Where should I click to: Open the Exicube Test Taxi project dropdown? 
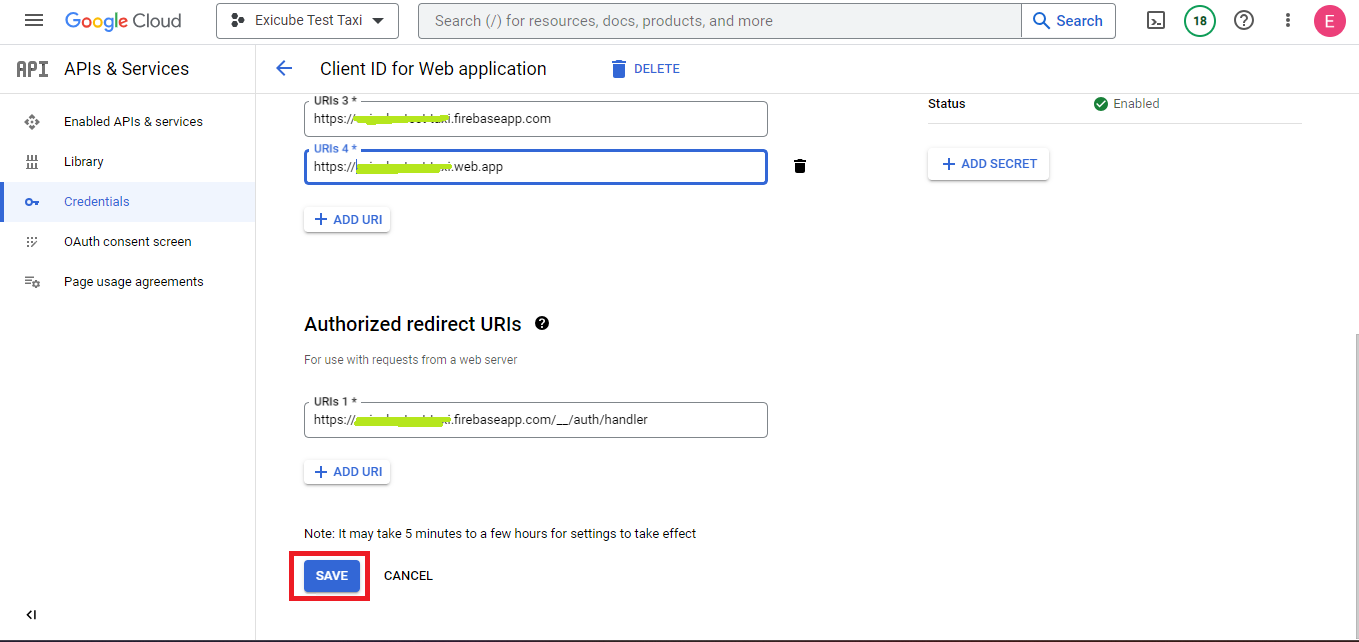[307, 21]
